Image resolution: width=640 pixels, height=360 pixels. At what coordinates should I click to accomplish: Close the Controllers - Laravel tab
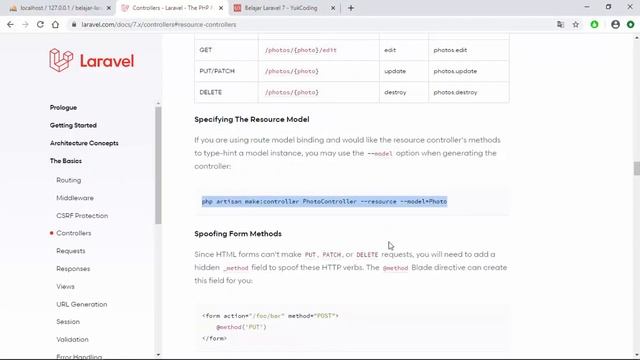pyautogui.click(x=221, y=8)
